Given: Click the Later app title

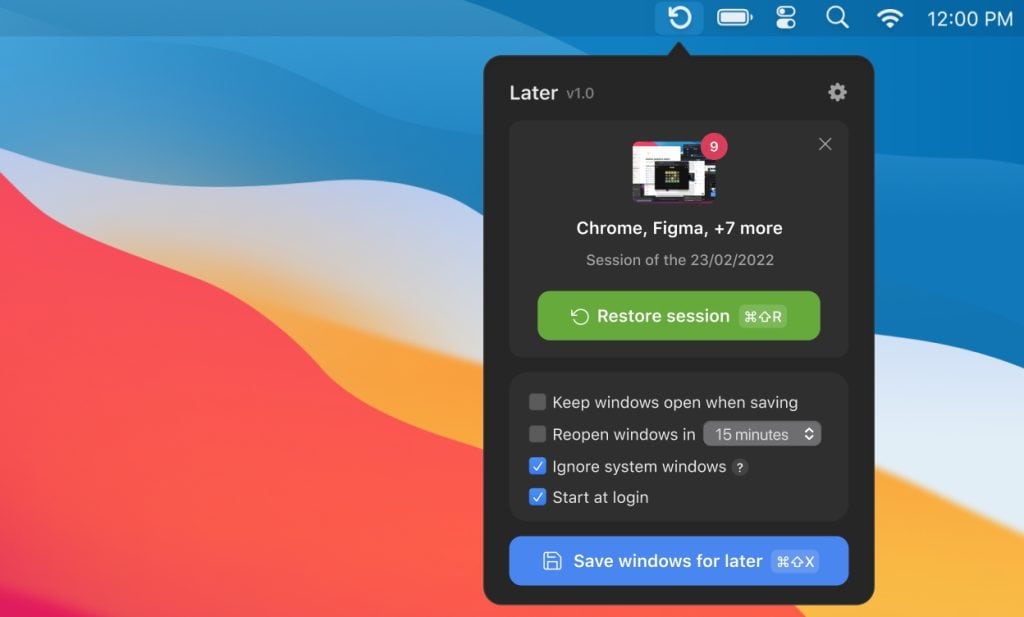Looking at the screenshot, I should (534, 93).
